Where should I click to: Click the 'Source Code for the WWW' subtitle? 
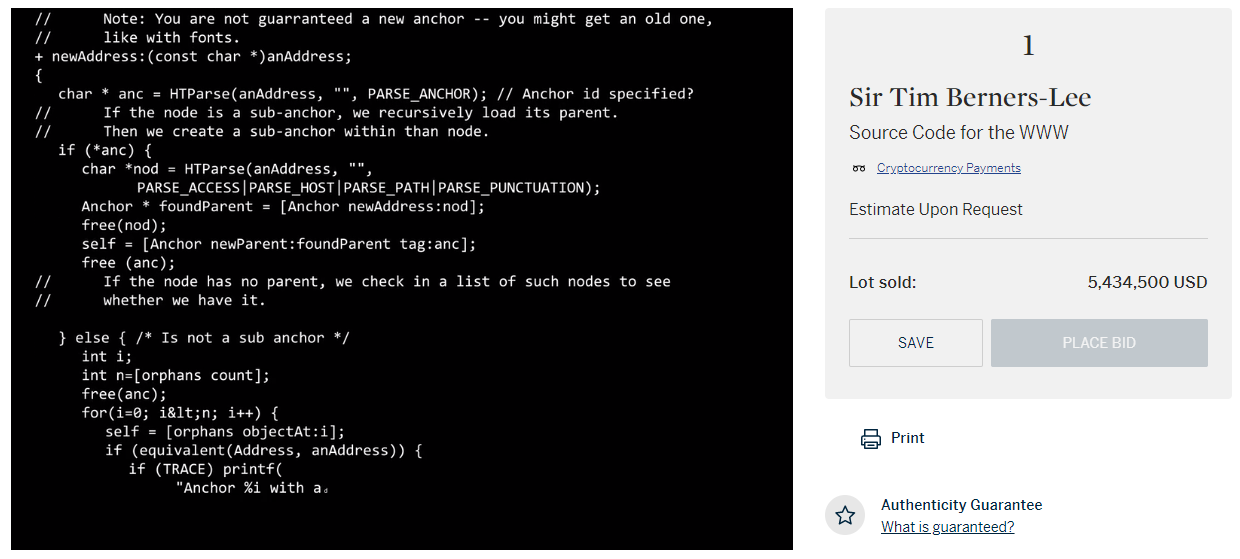coord(959,133)
